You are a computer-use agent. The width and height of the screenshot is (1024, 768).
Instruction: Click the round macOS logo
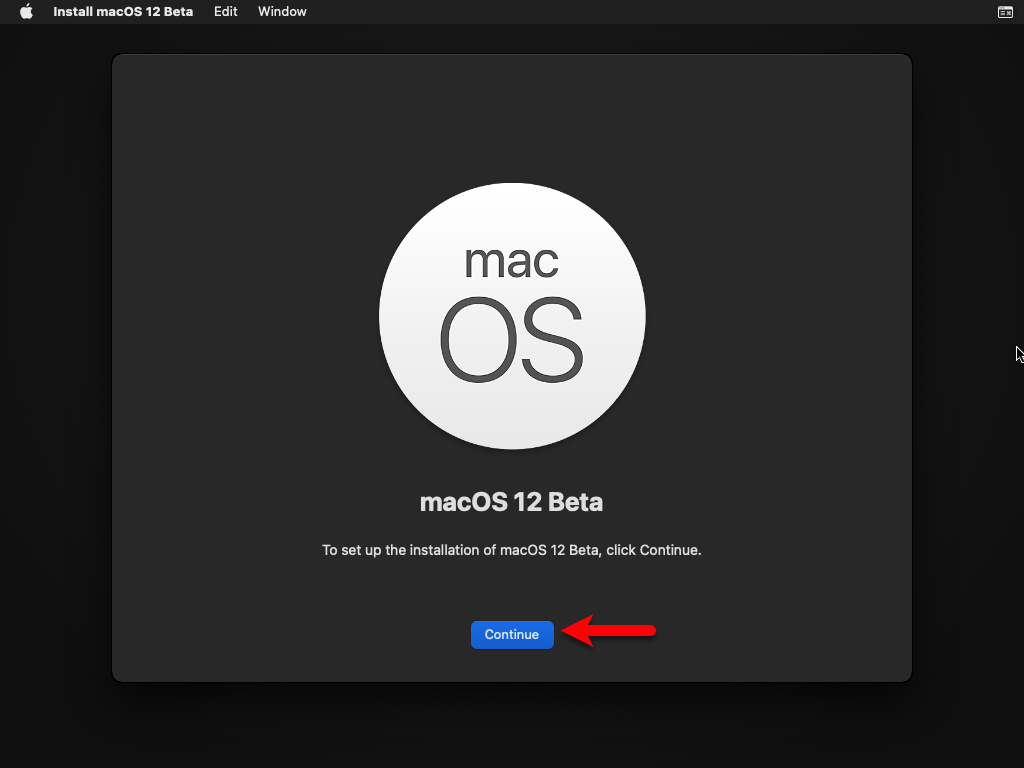[x=512, y=316]
